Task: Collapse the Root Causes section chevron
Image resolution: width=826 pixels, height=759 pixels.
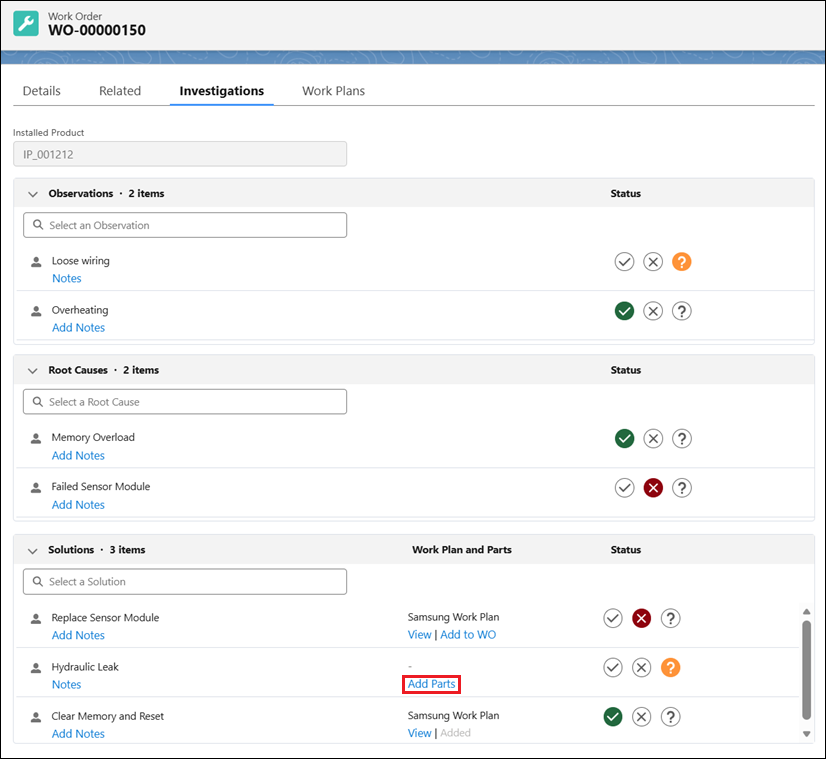Action: click(33, 371)
